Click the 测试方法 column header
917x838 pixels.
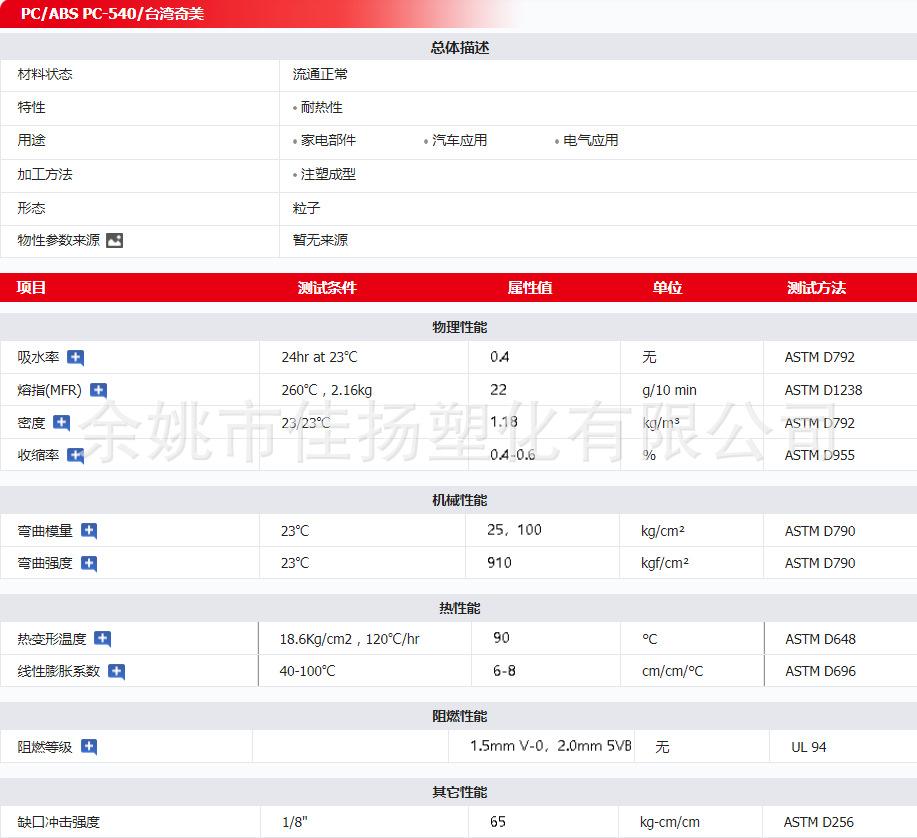point(816,287)
